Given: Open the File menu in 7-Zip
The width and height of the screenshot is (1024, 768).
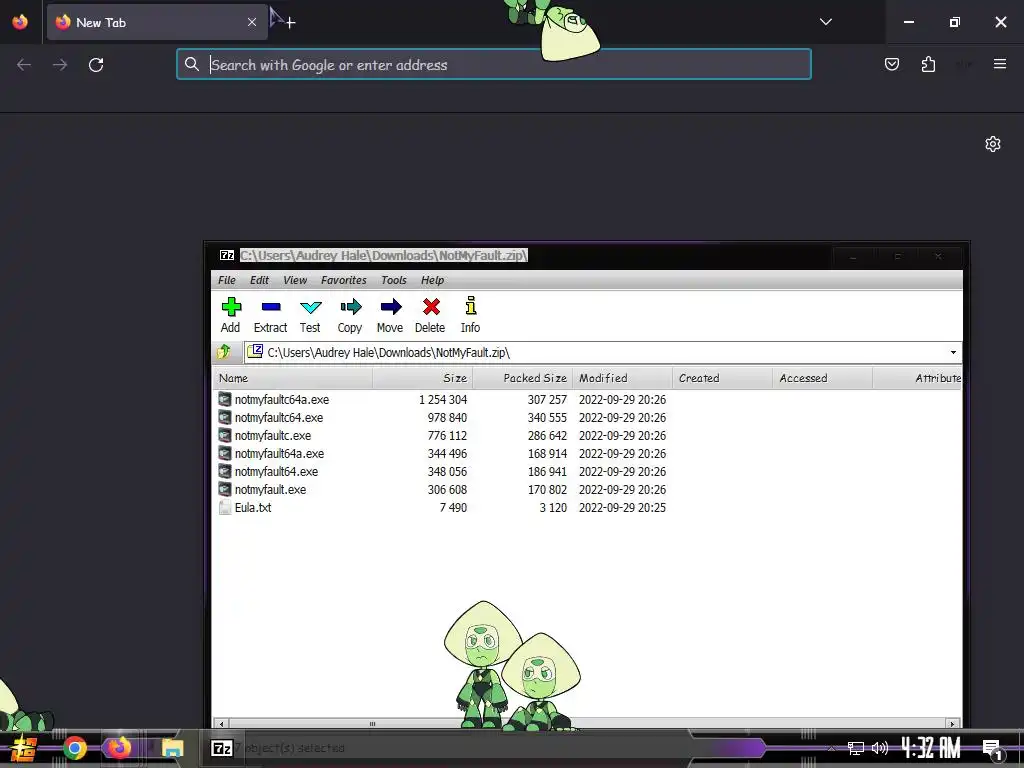Looking at the screenshot, I should click(x=227, y=280).
